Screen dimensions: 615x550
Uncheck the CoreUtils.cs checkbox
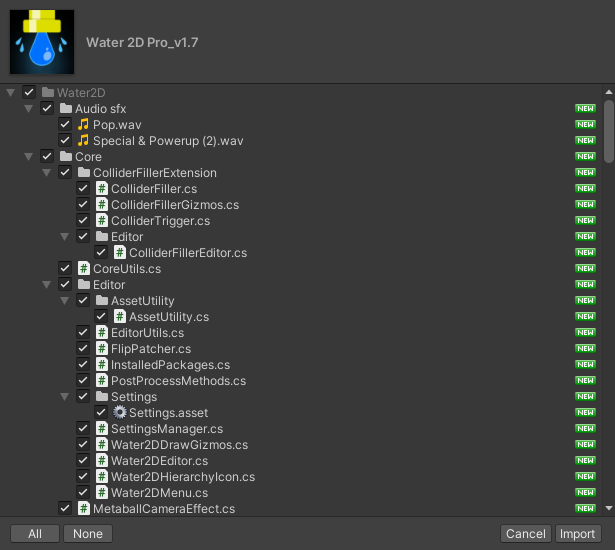(x=65, y=268)
